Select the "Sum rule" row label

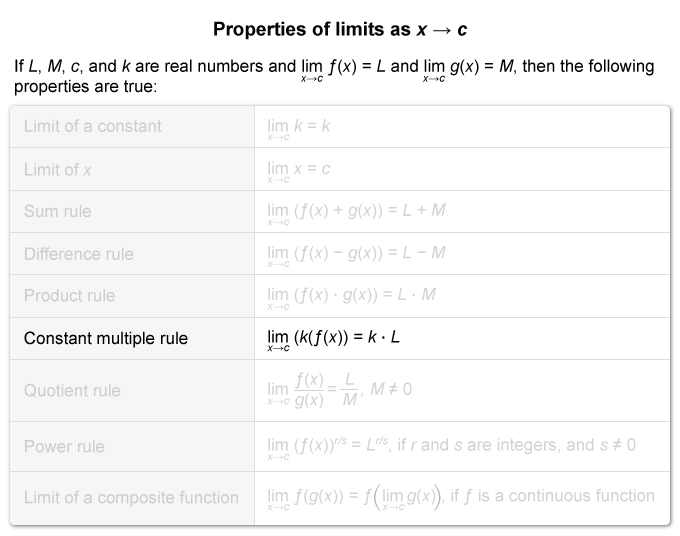click(x=57, y=212)
